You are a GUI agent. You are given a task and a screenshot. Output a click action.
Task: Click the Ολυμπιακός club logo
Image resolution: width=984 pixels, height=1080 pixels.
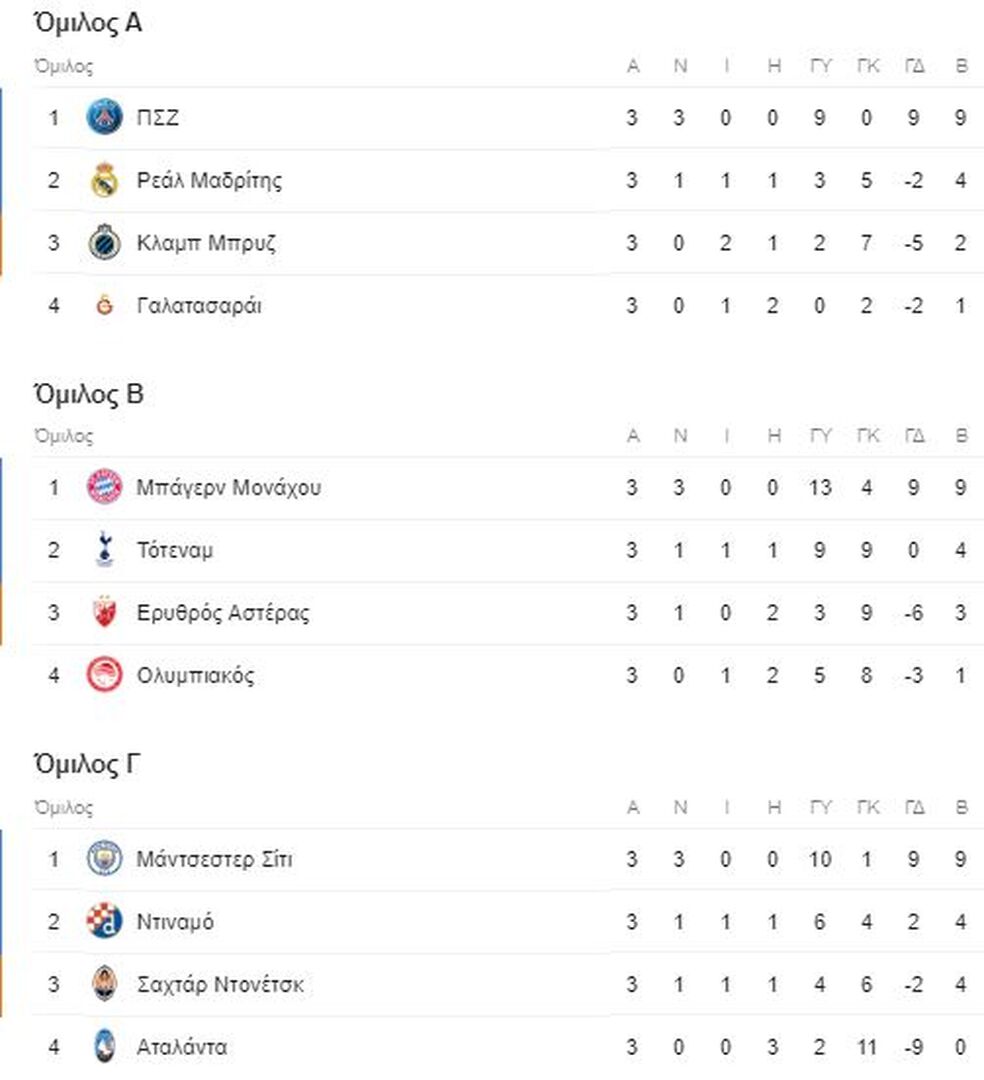point(105,674)
